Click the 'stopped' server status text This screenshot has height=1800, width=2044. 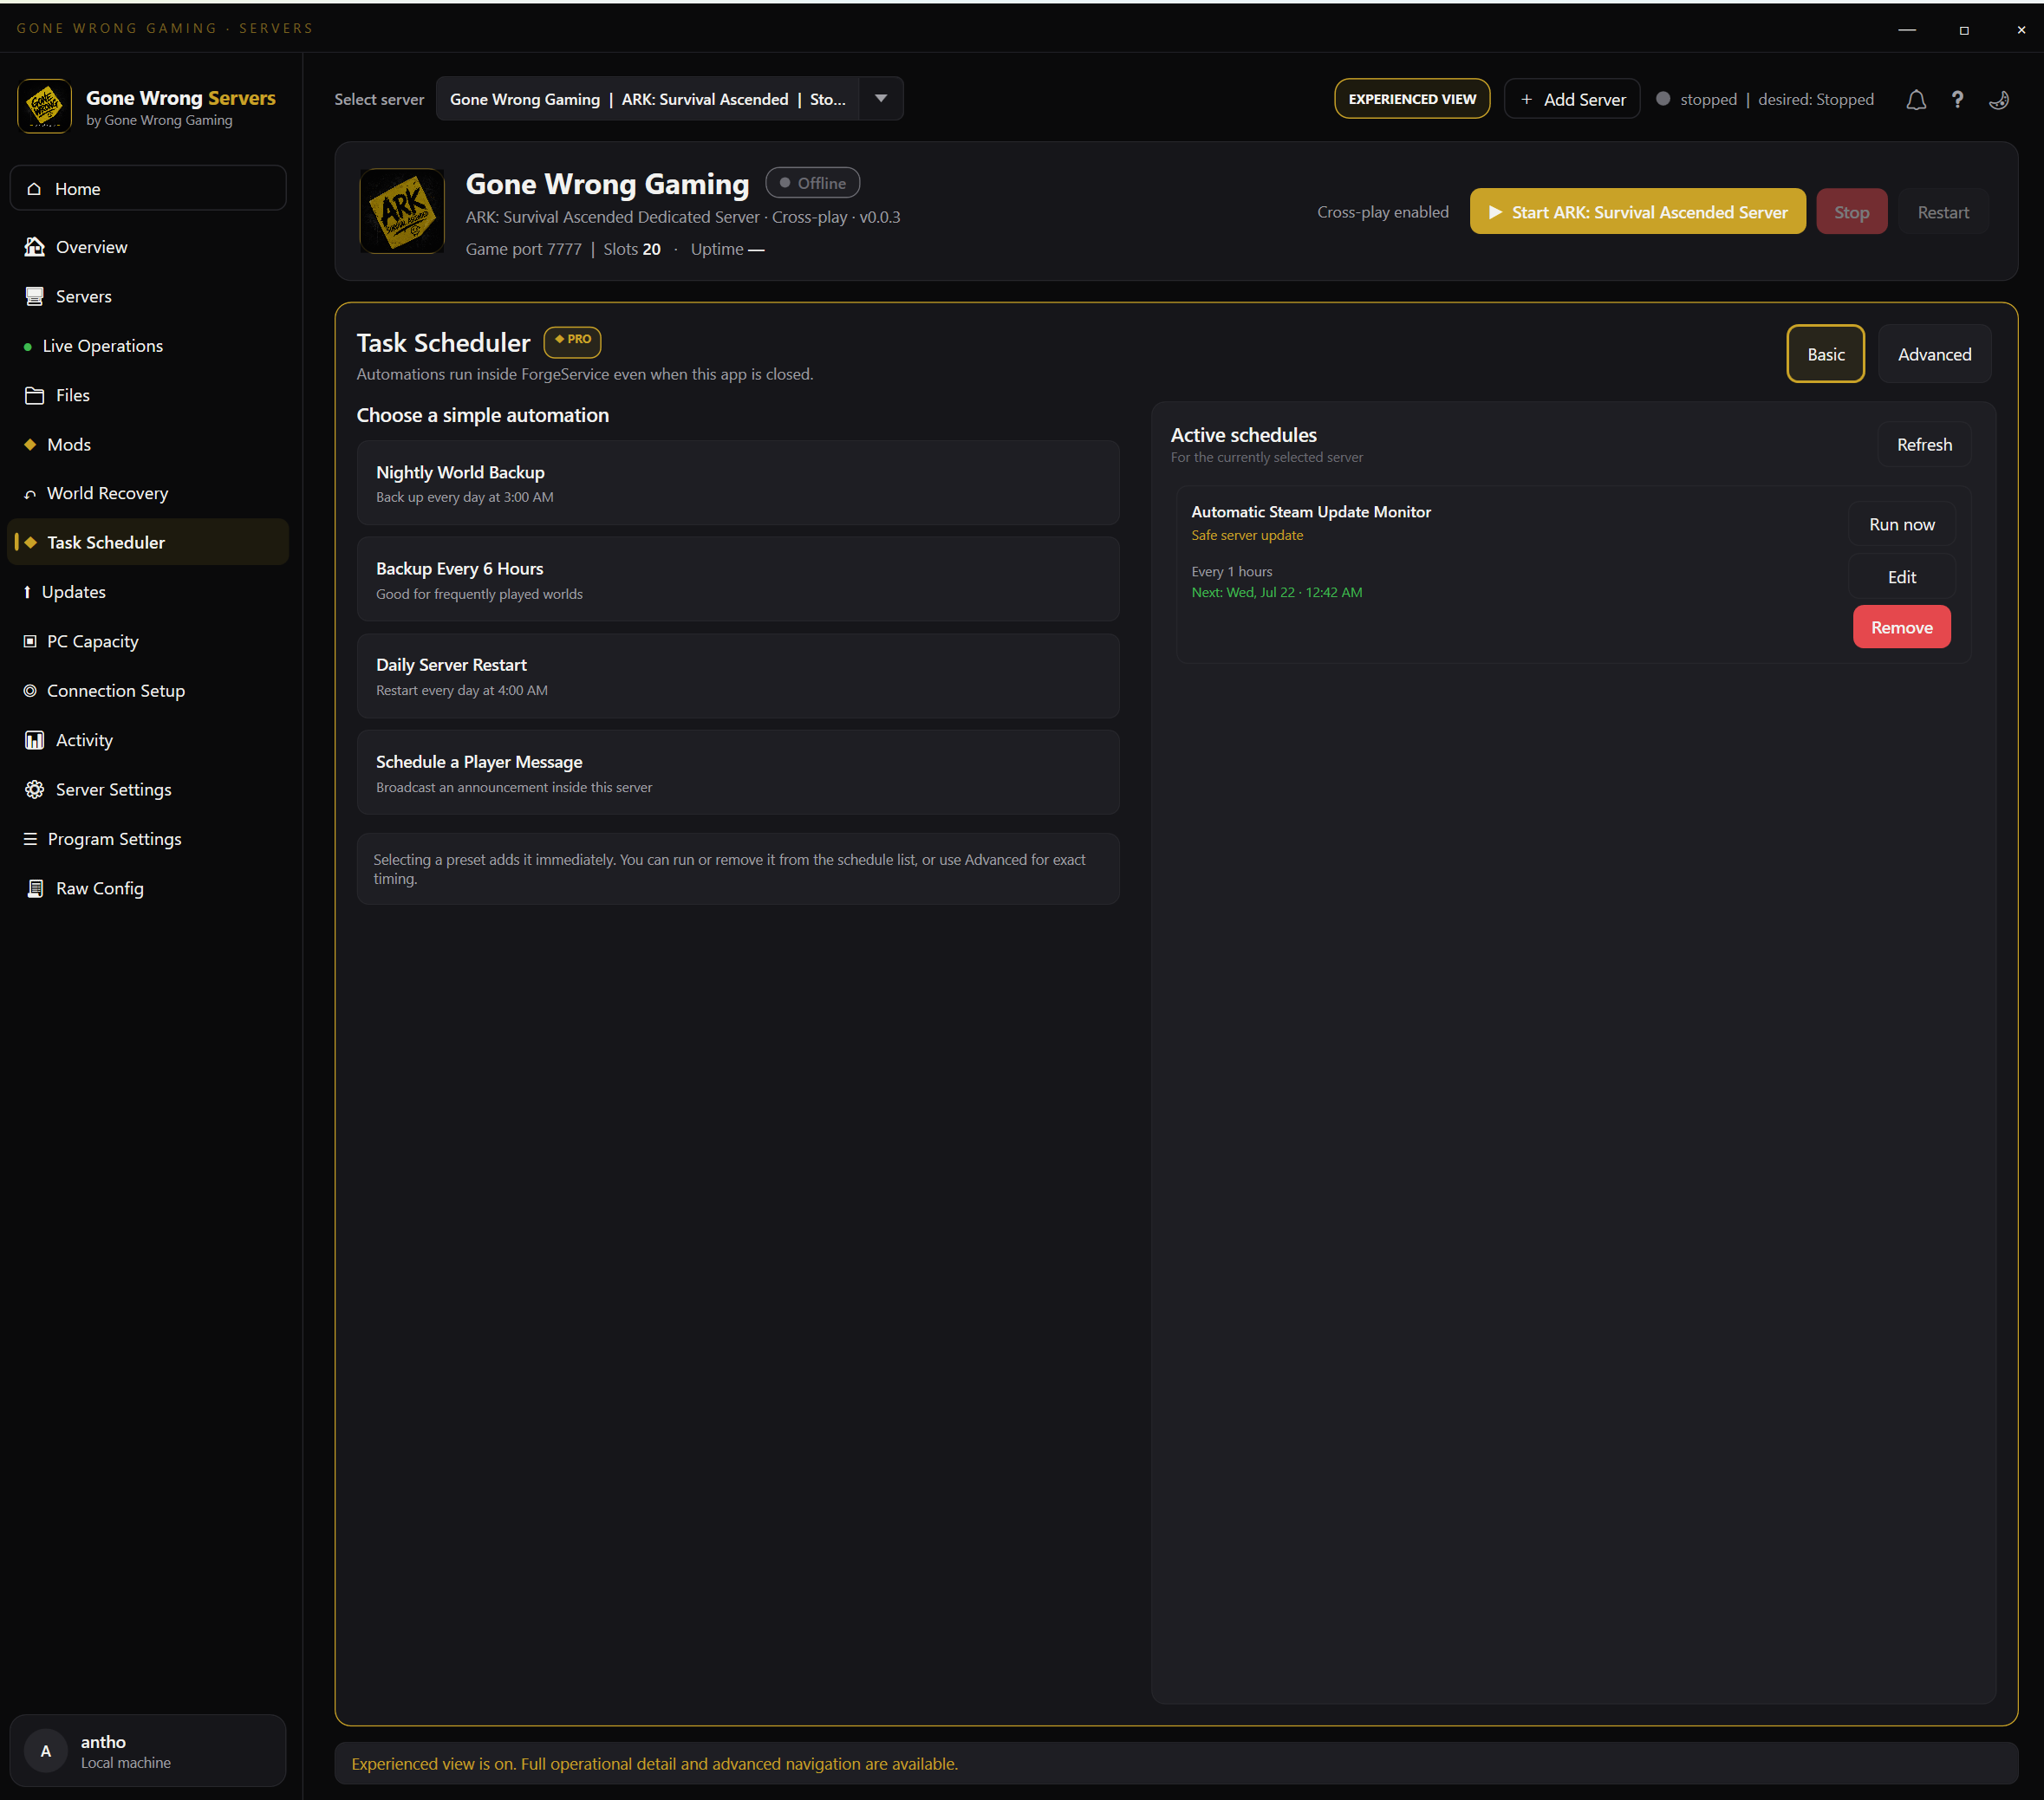1708,99
